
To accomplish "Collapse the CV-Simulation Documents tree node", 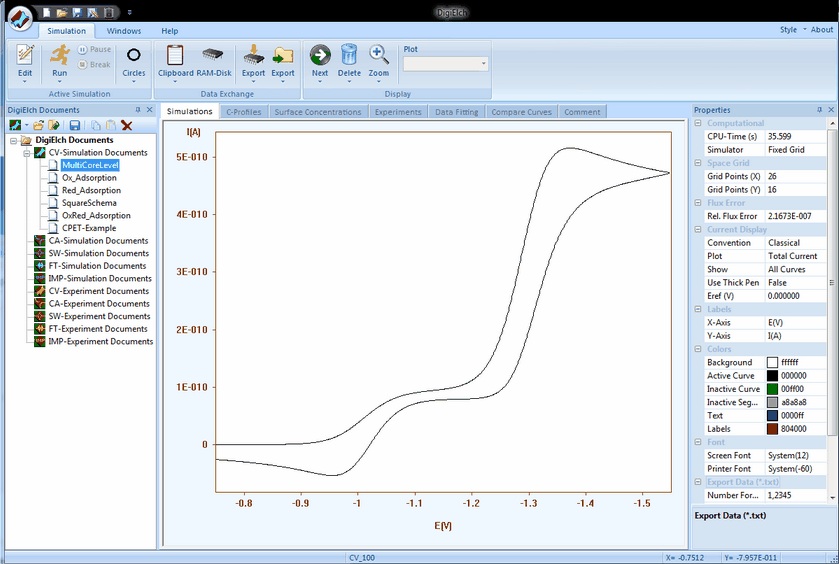I will pyautogui.click(x=27, y=153).
